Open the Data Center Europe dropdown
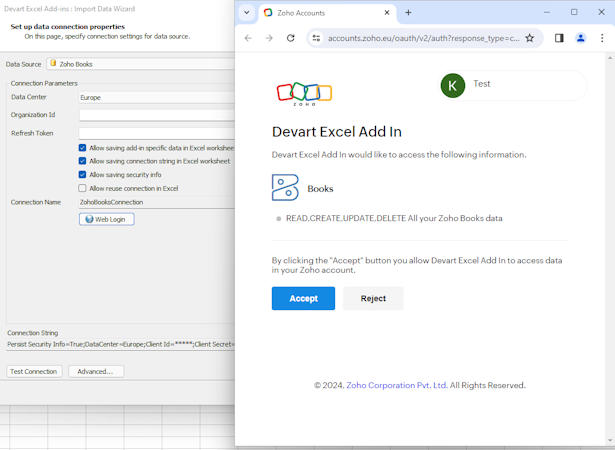Image resolution: width=615 pixels, height=450 pixels. click(x=156, y=97)
